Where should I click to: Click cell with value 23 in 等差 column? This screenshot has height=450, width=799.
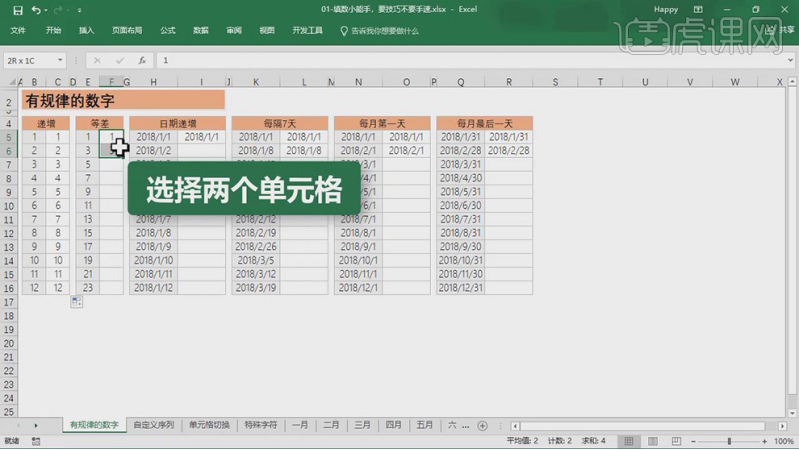(88, 288)
